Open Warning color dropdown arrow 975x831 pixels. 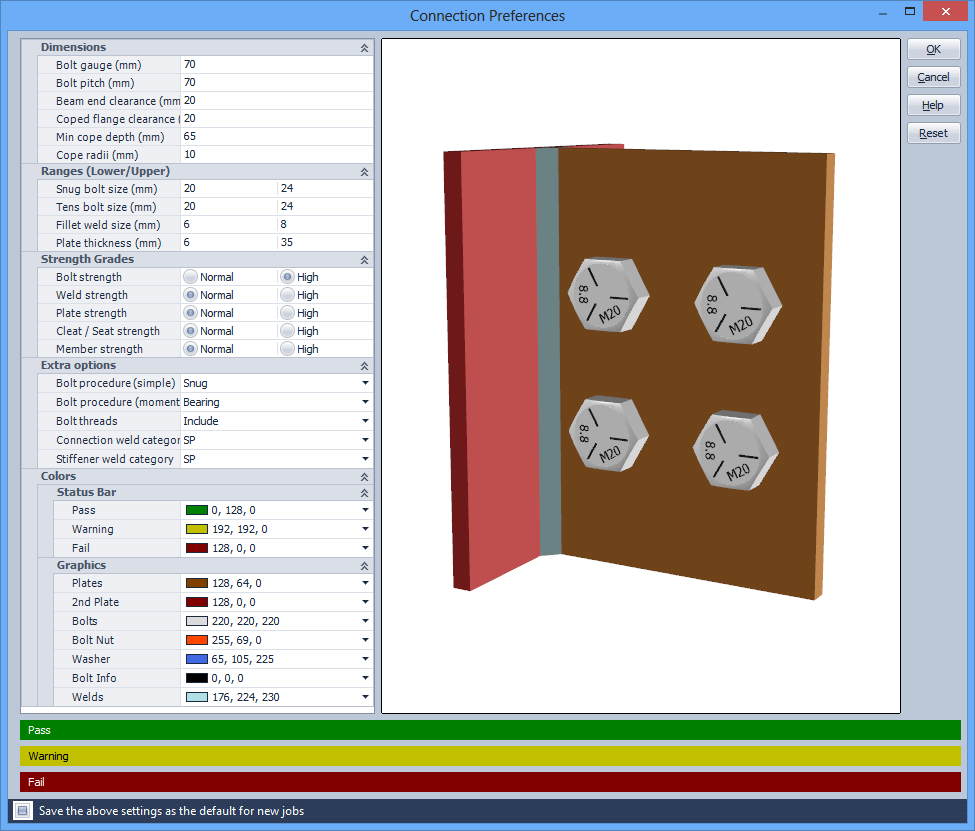[x=365, y=529]
